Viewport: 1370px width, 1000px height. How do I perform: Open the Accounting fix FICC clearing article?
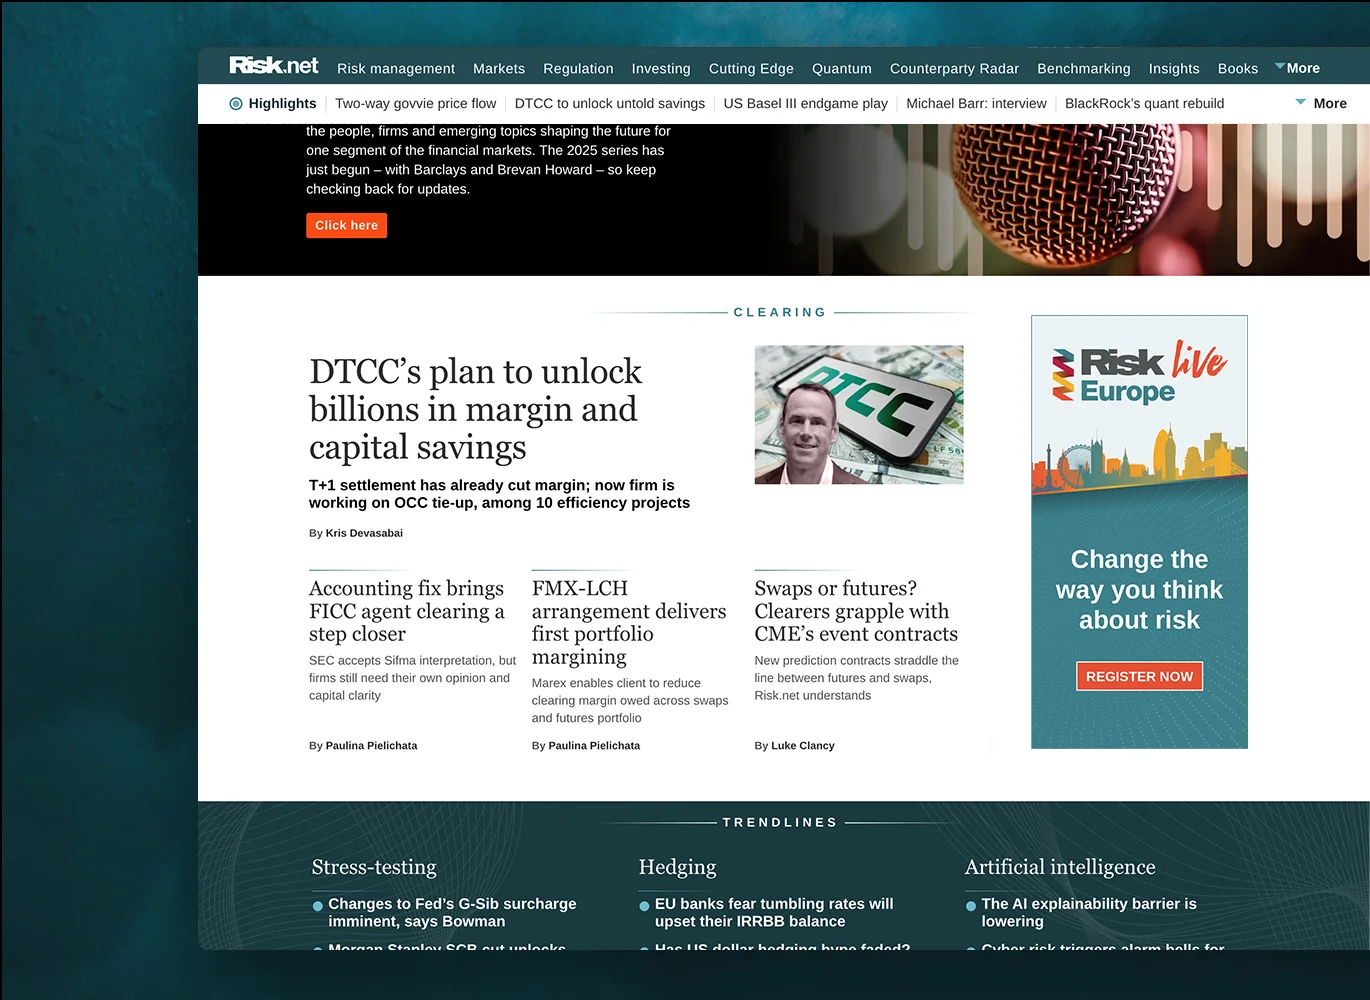click(406, 611)
